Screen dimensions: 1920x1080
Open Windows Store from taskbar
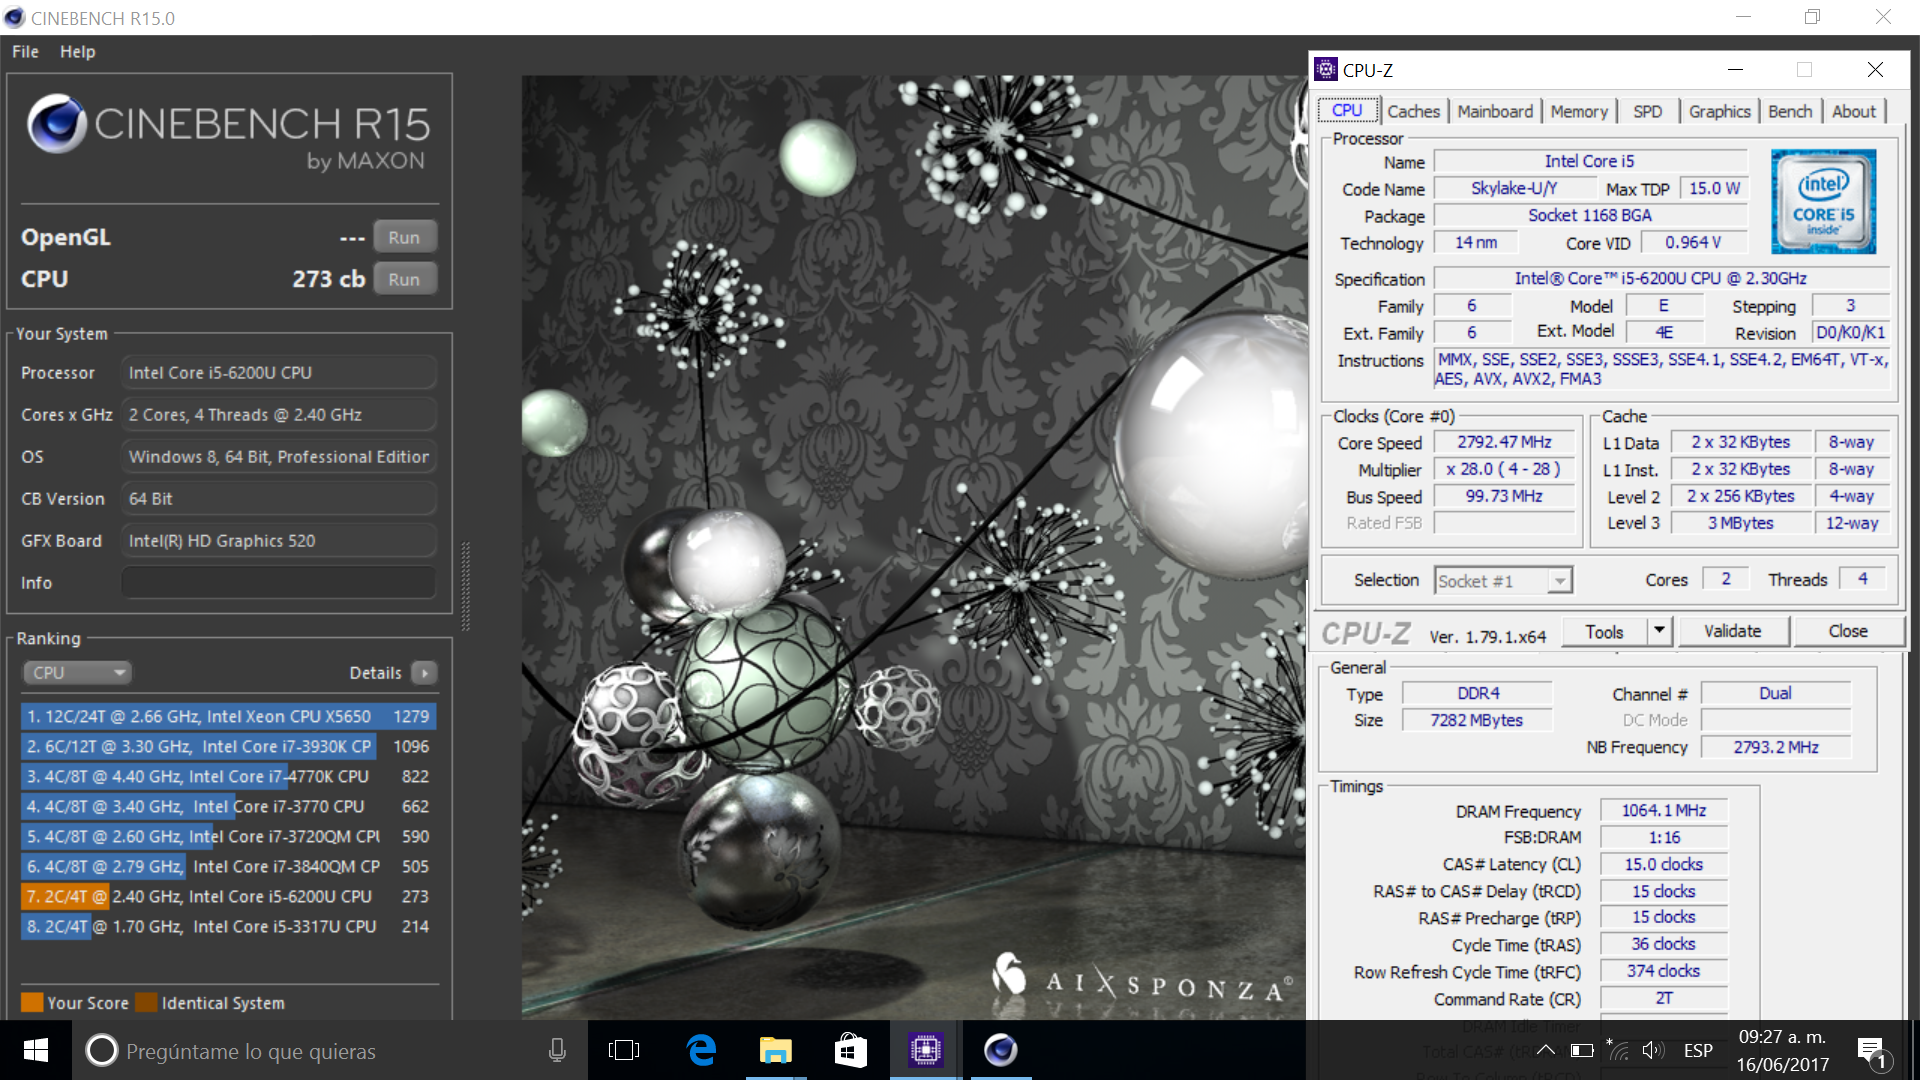(x=850, y=1050)
